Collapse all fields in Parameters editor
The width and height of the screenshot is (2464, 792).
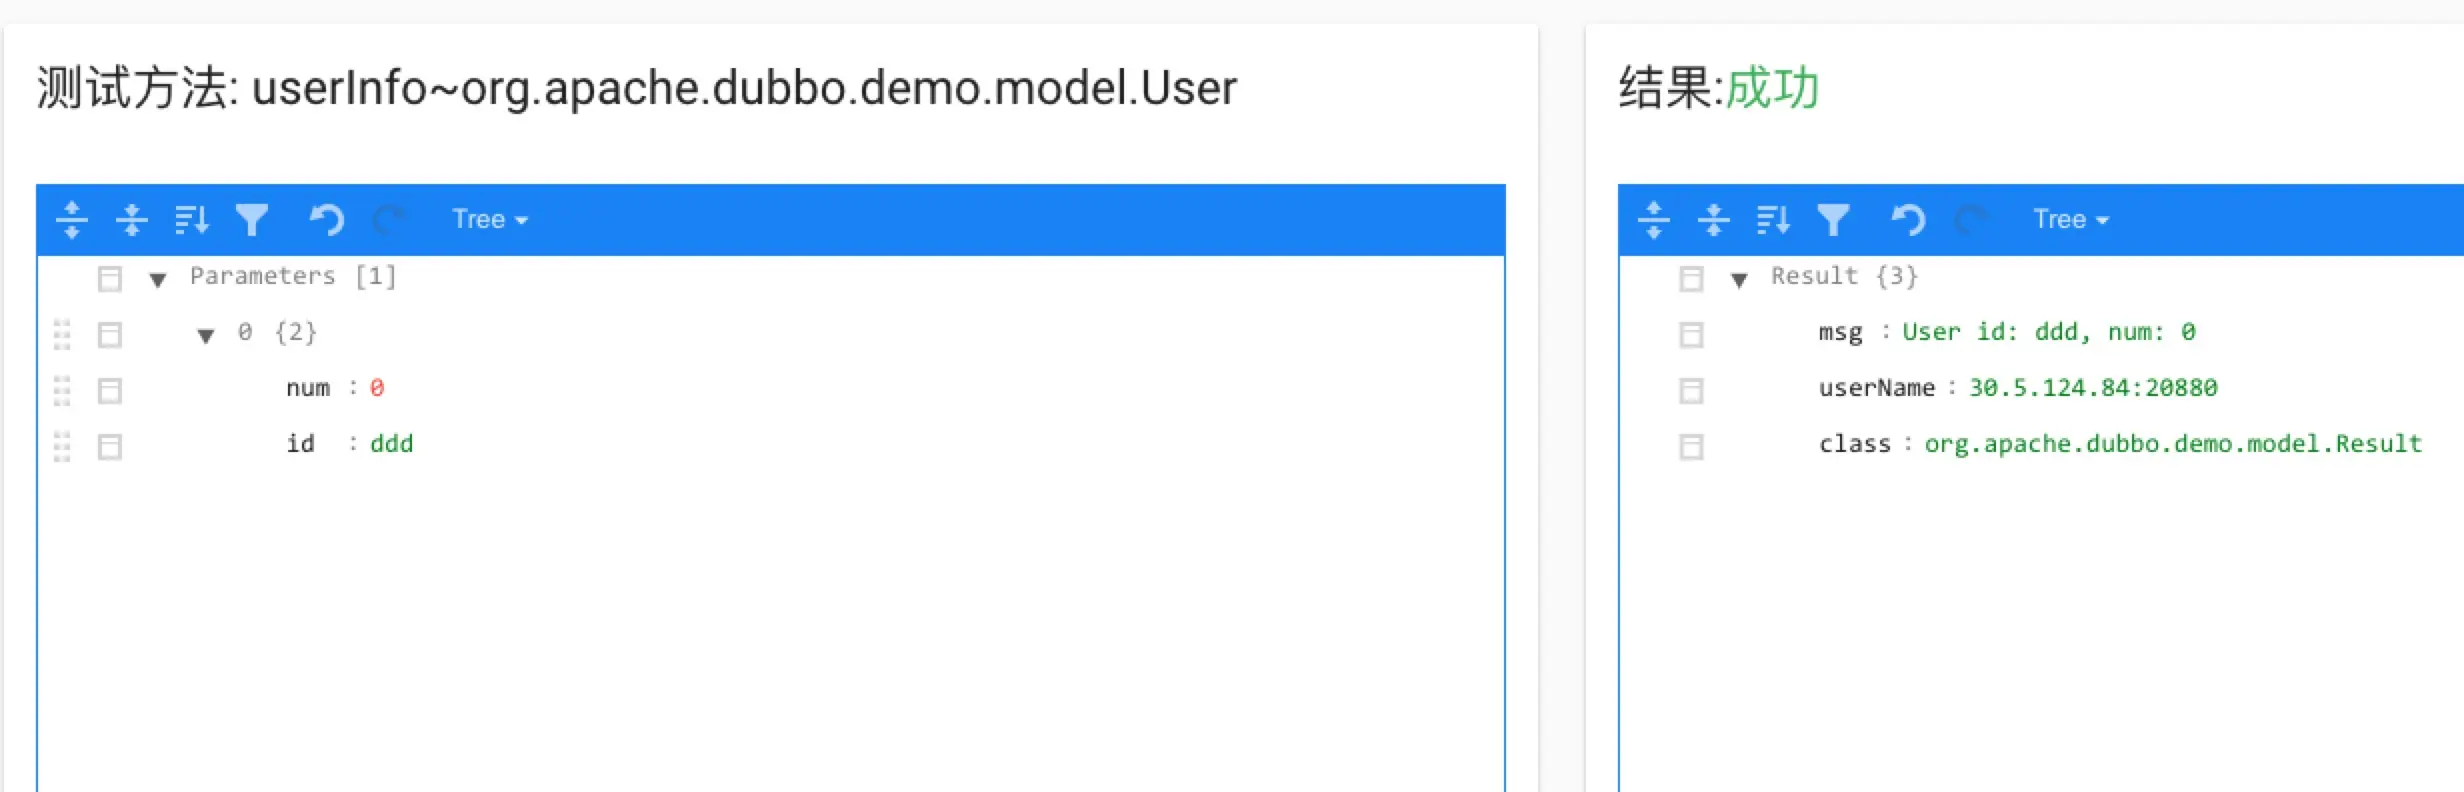[x=131, y=219]
